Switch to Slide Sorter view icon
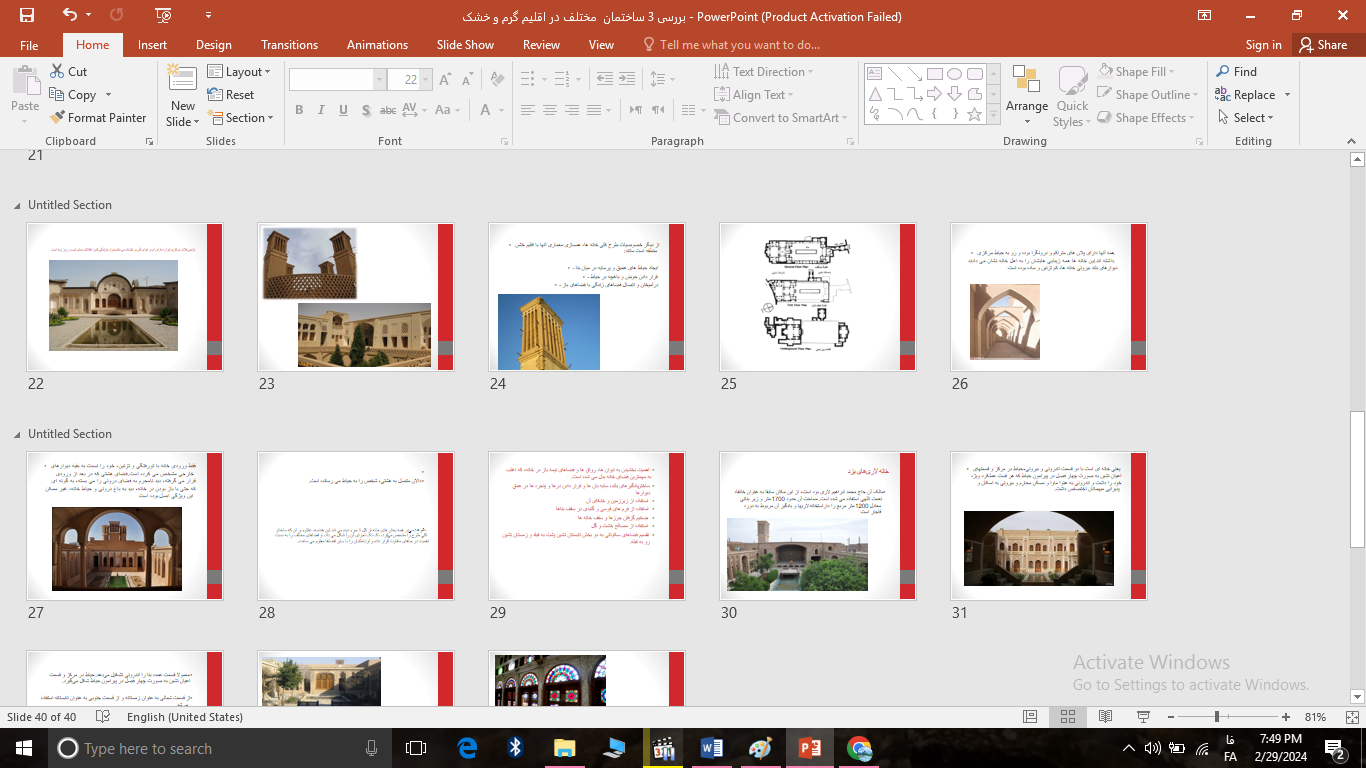The width and height of the screenshot is (1366, 768). point(1067,717)
